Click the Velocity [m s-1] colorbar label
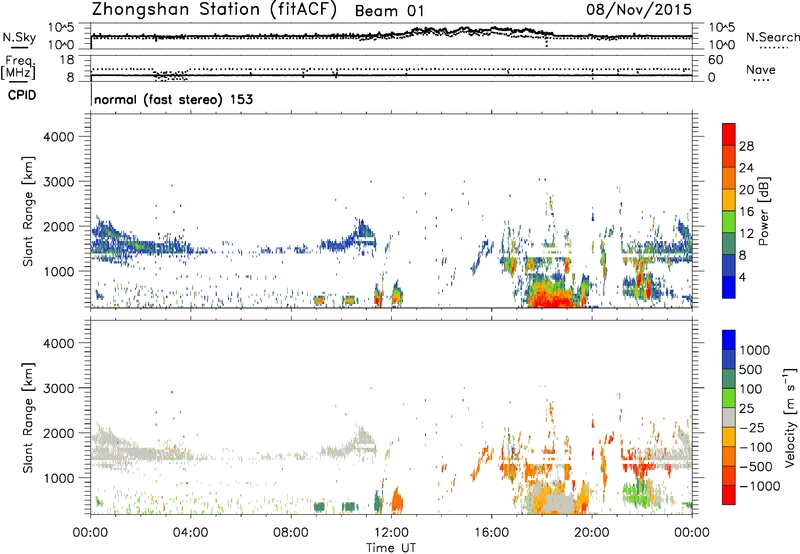The height and width of the screenshot is (554, 800). pos(790,417)
